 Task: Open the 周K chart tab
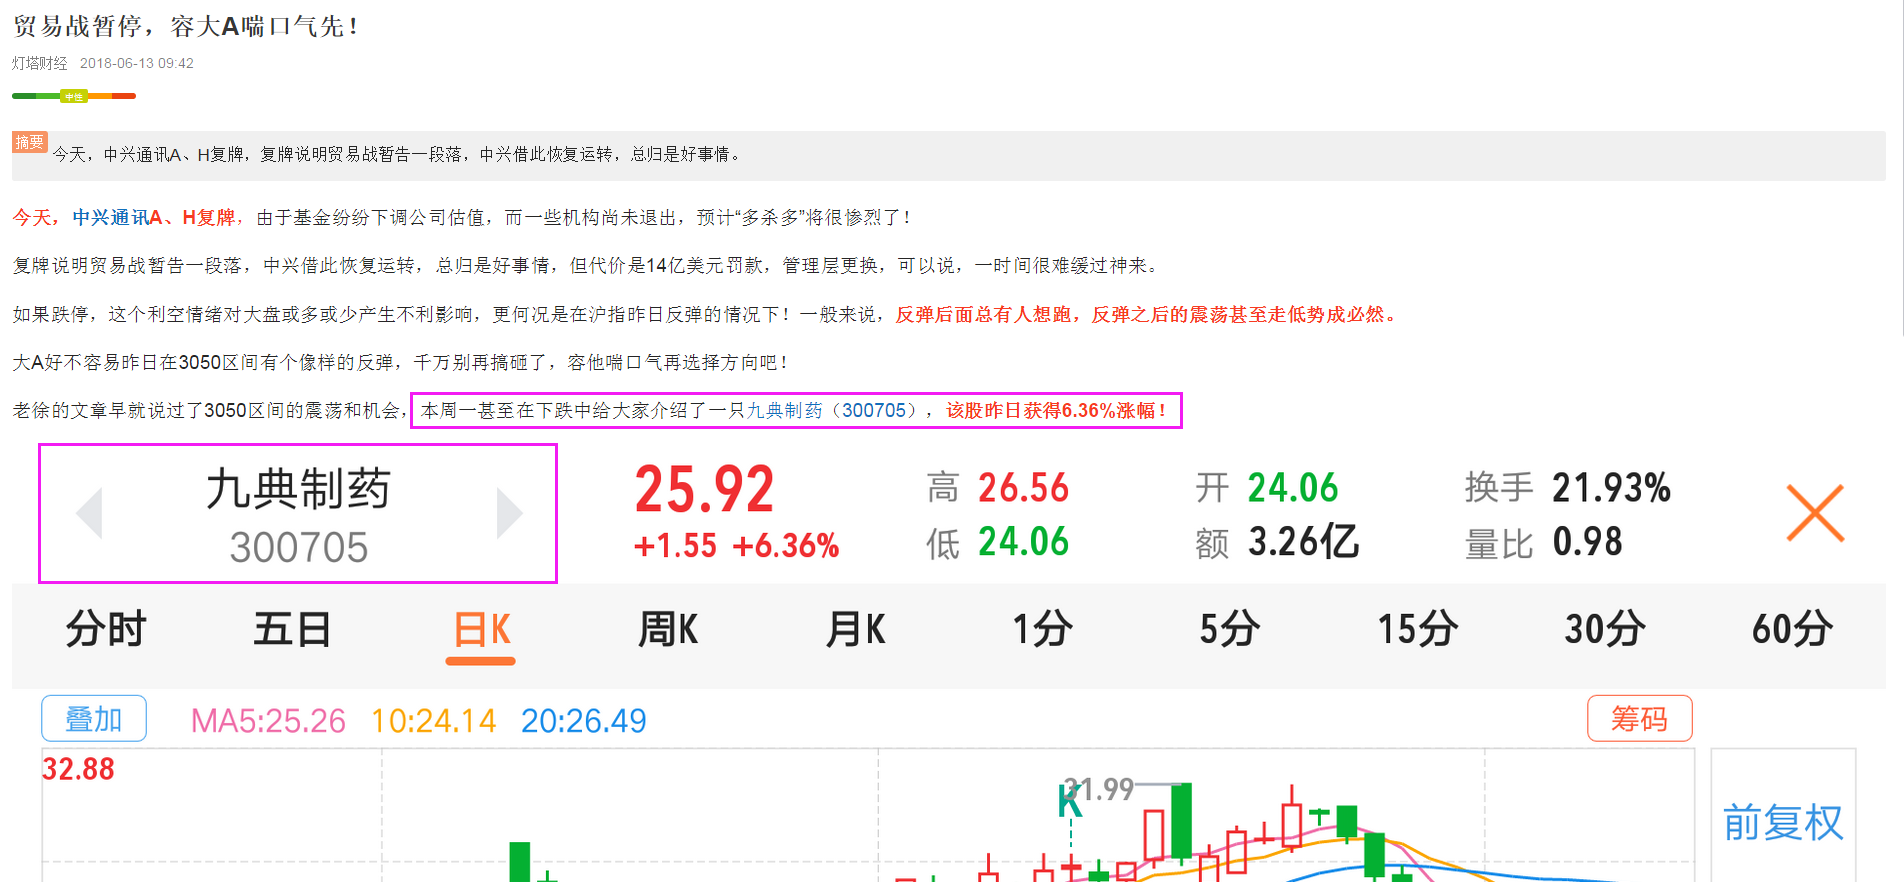[668, 629]
